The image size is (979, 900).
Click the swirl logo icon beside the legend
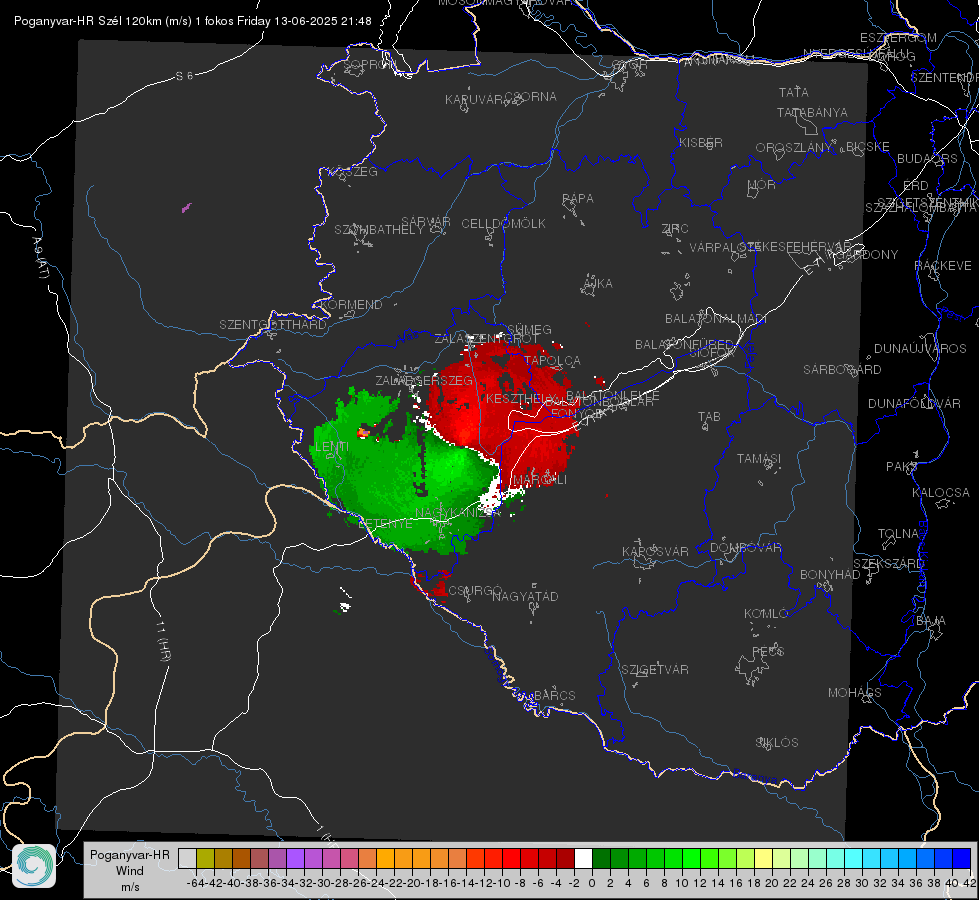tap(34, 866)
